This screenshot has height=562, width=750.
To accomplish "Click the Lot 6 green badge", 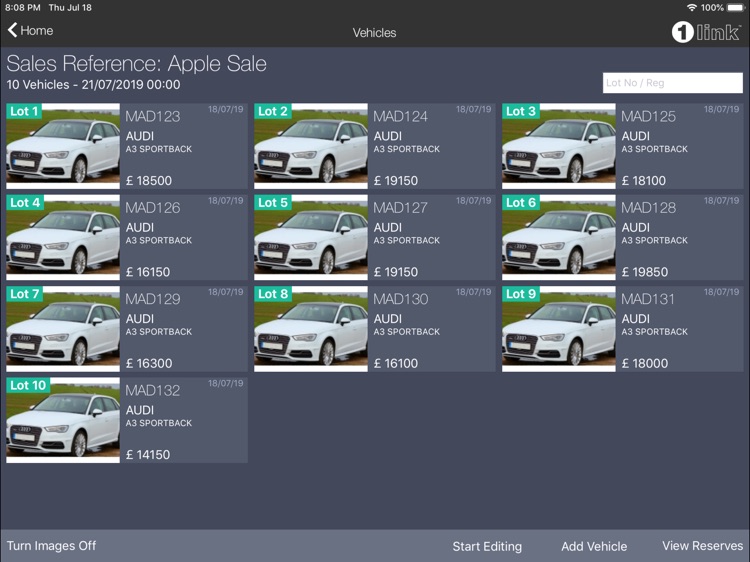I will coord(520,202).
